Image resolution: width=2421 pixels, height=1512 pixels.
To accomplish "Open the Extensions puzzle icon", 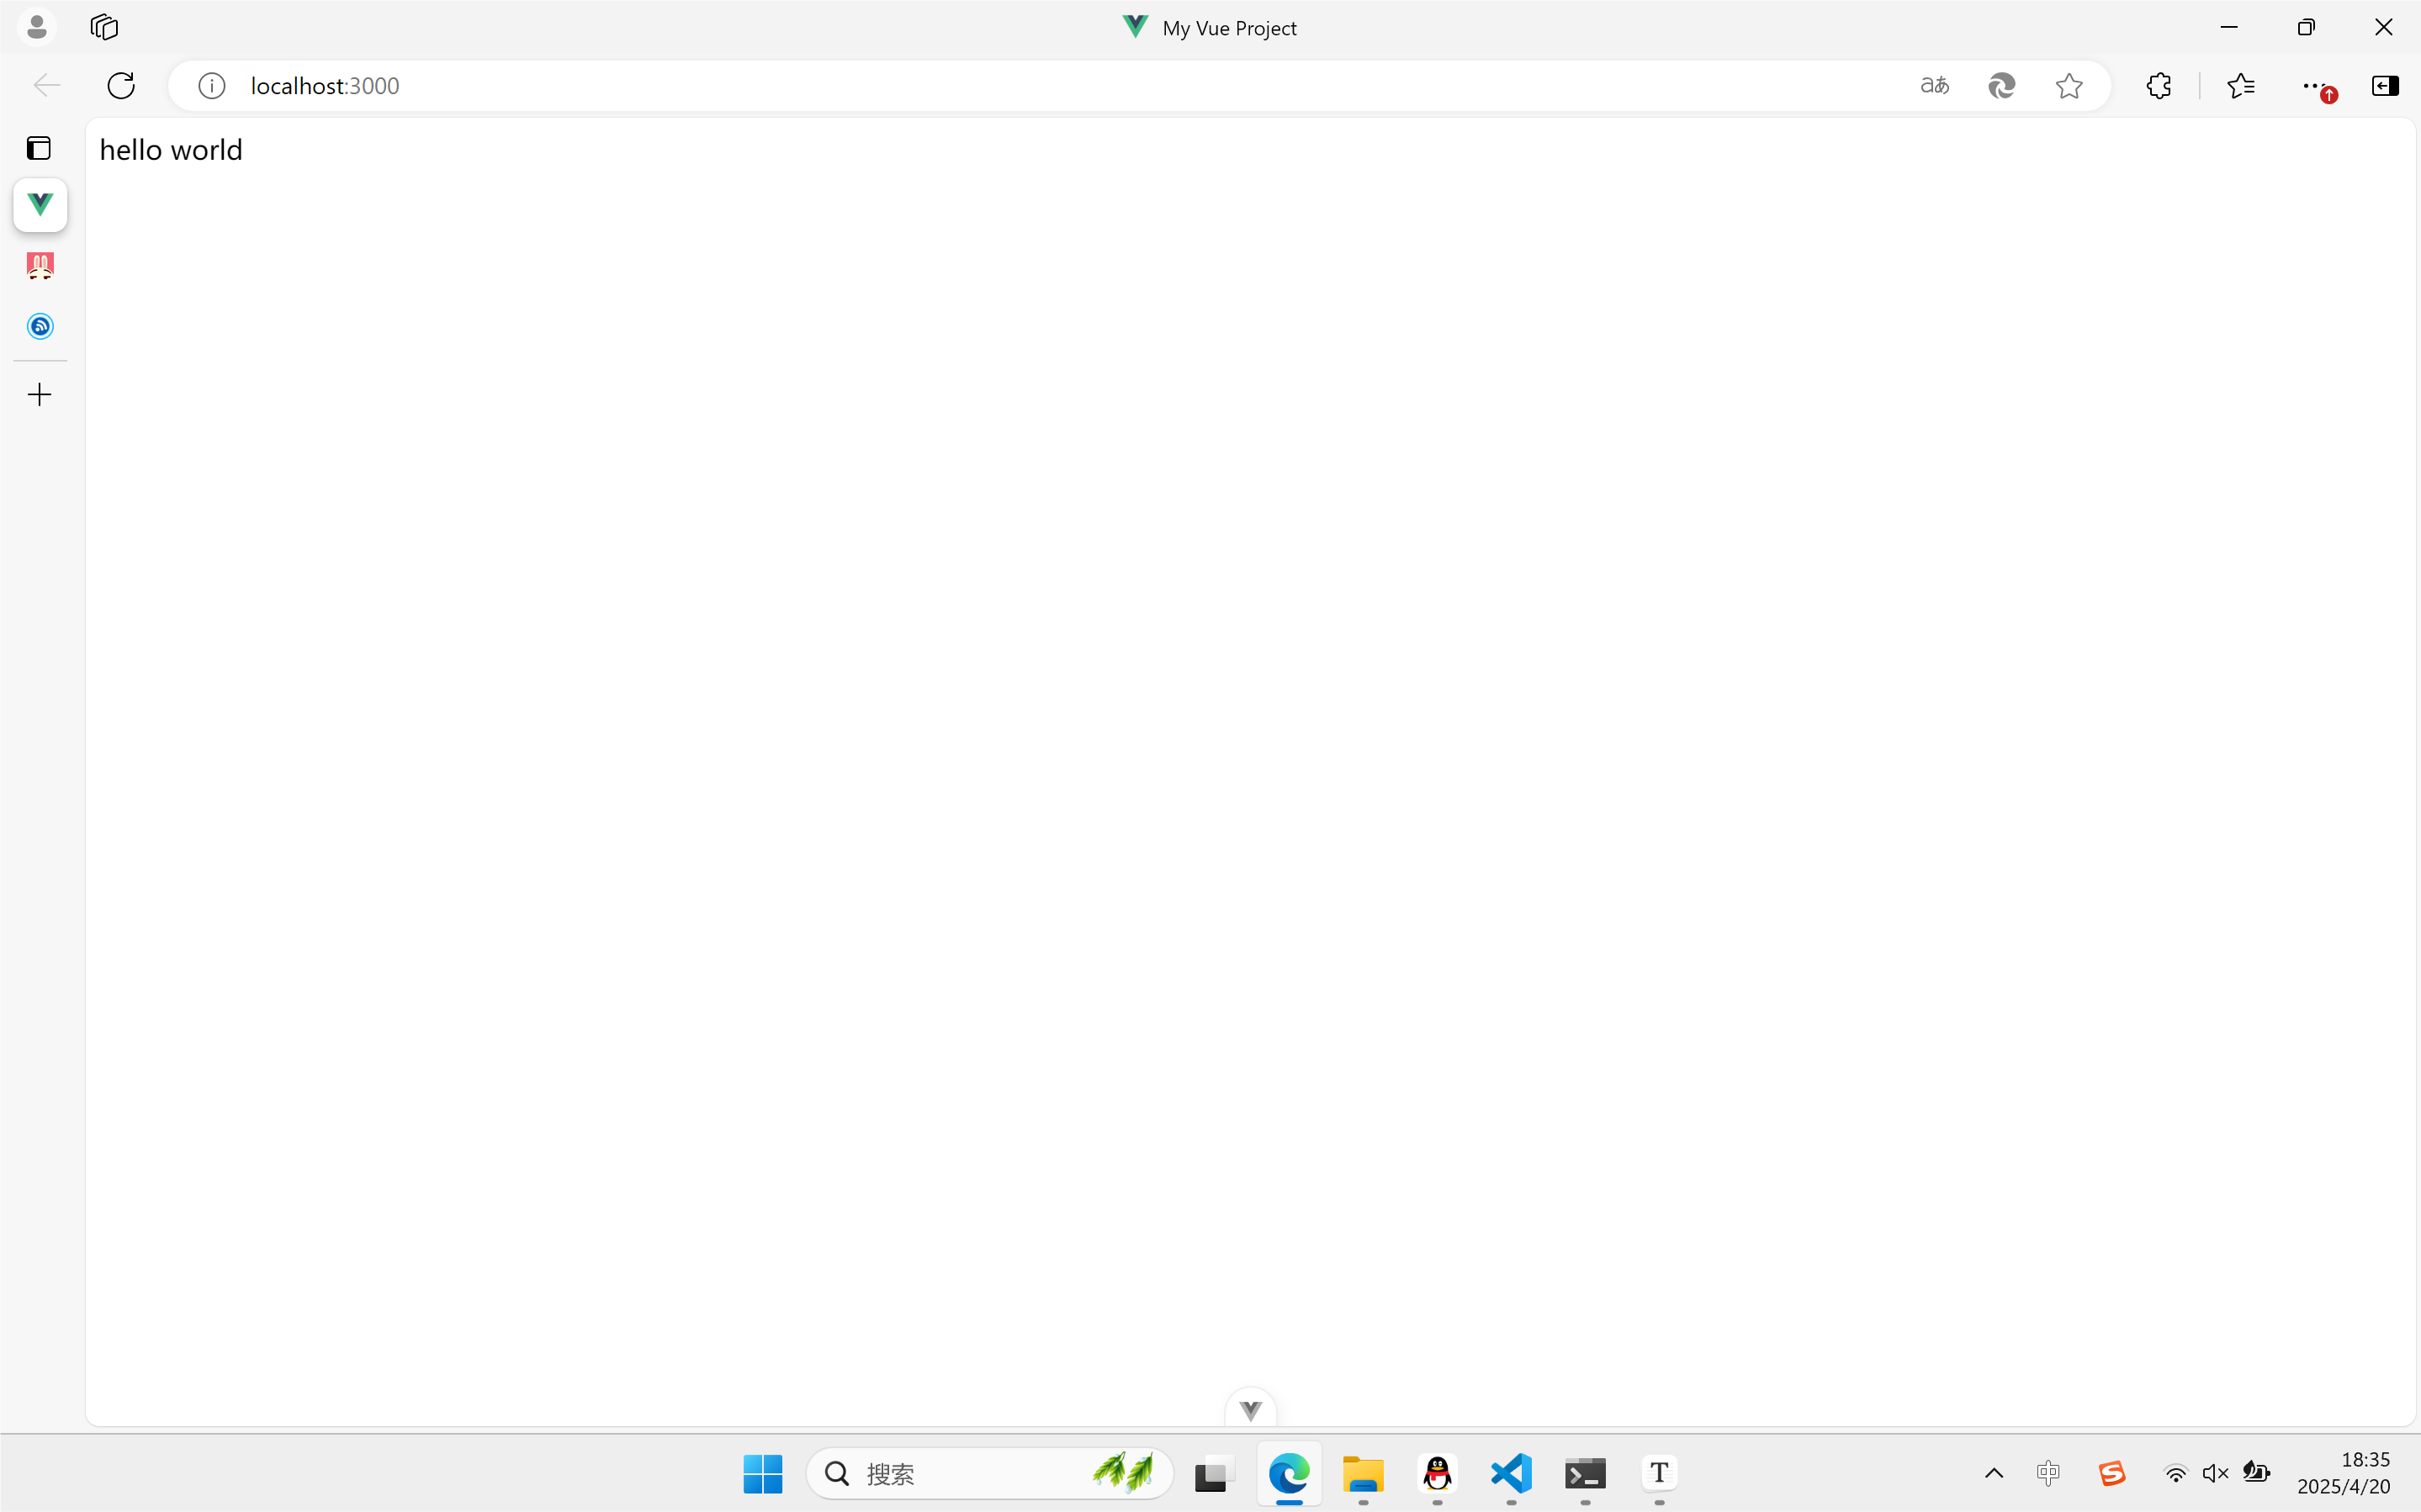I will 2158,86.
